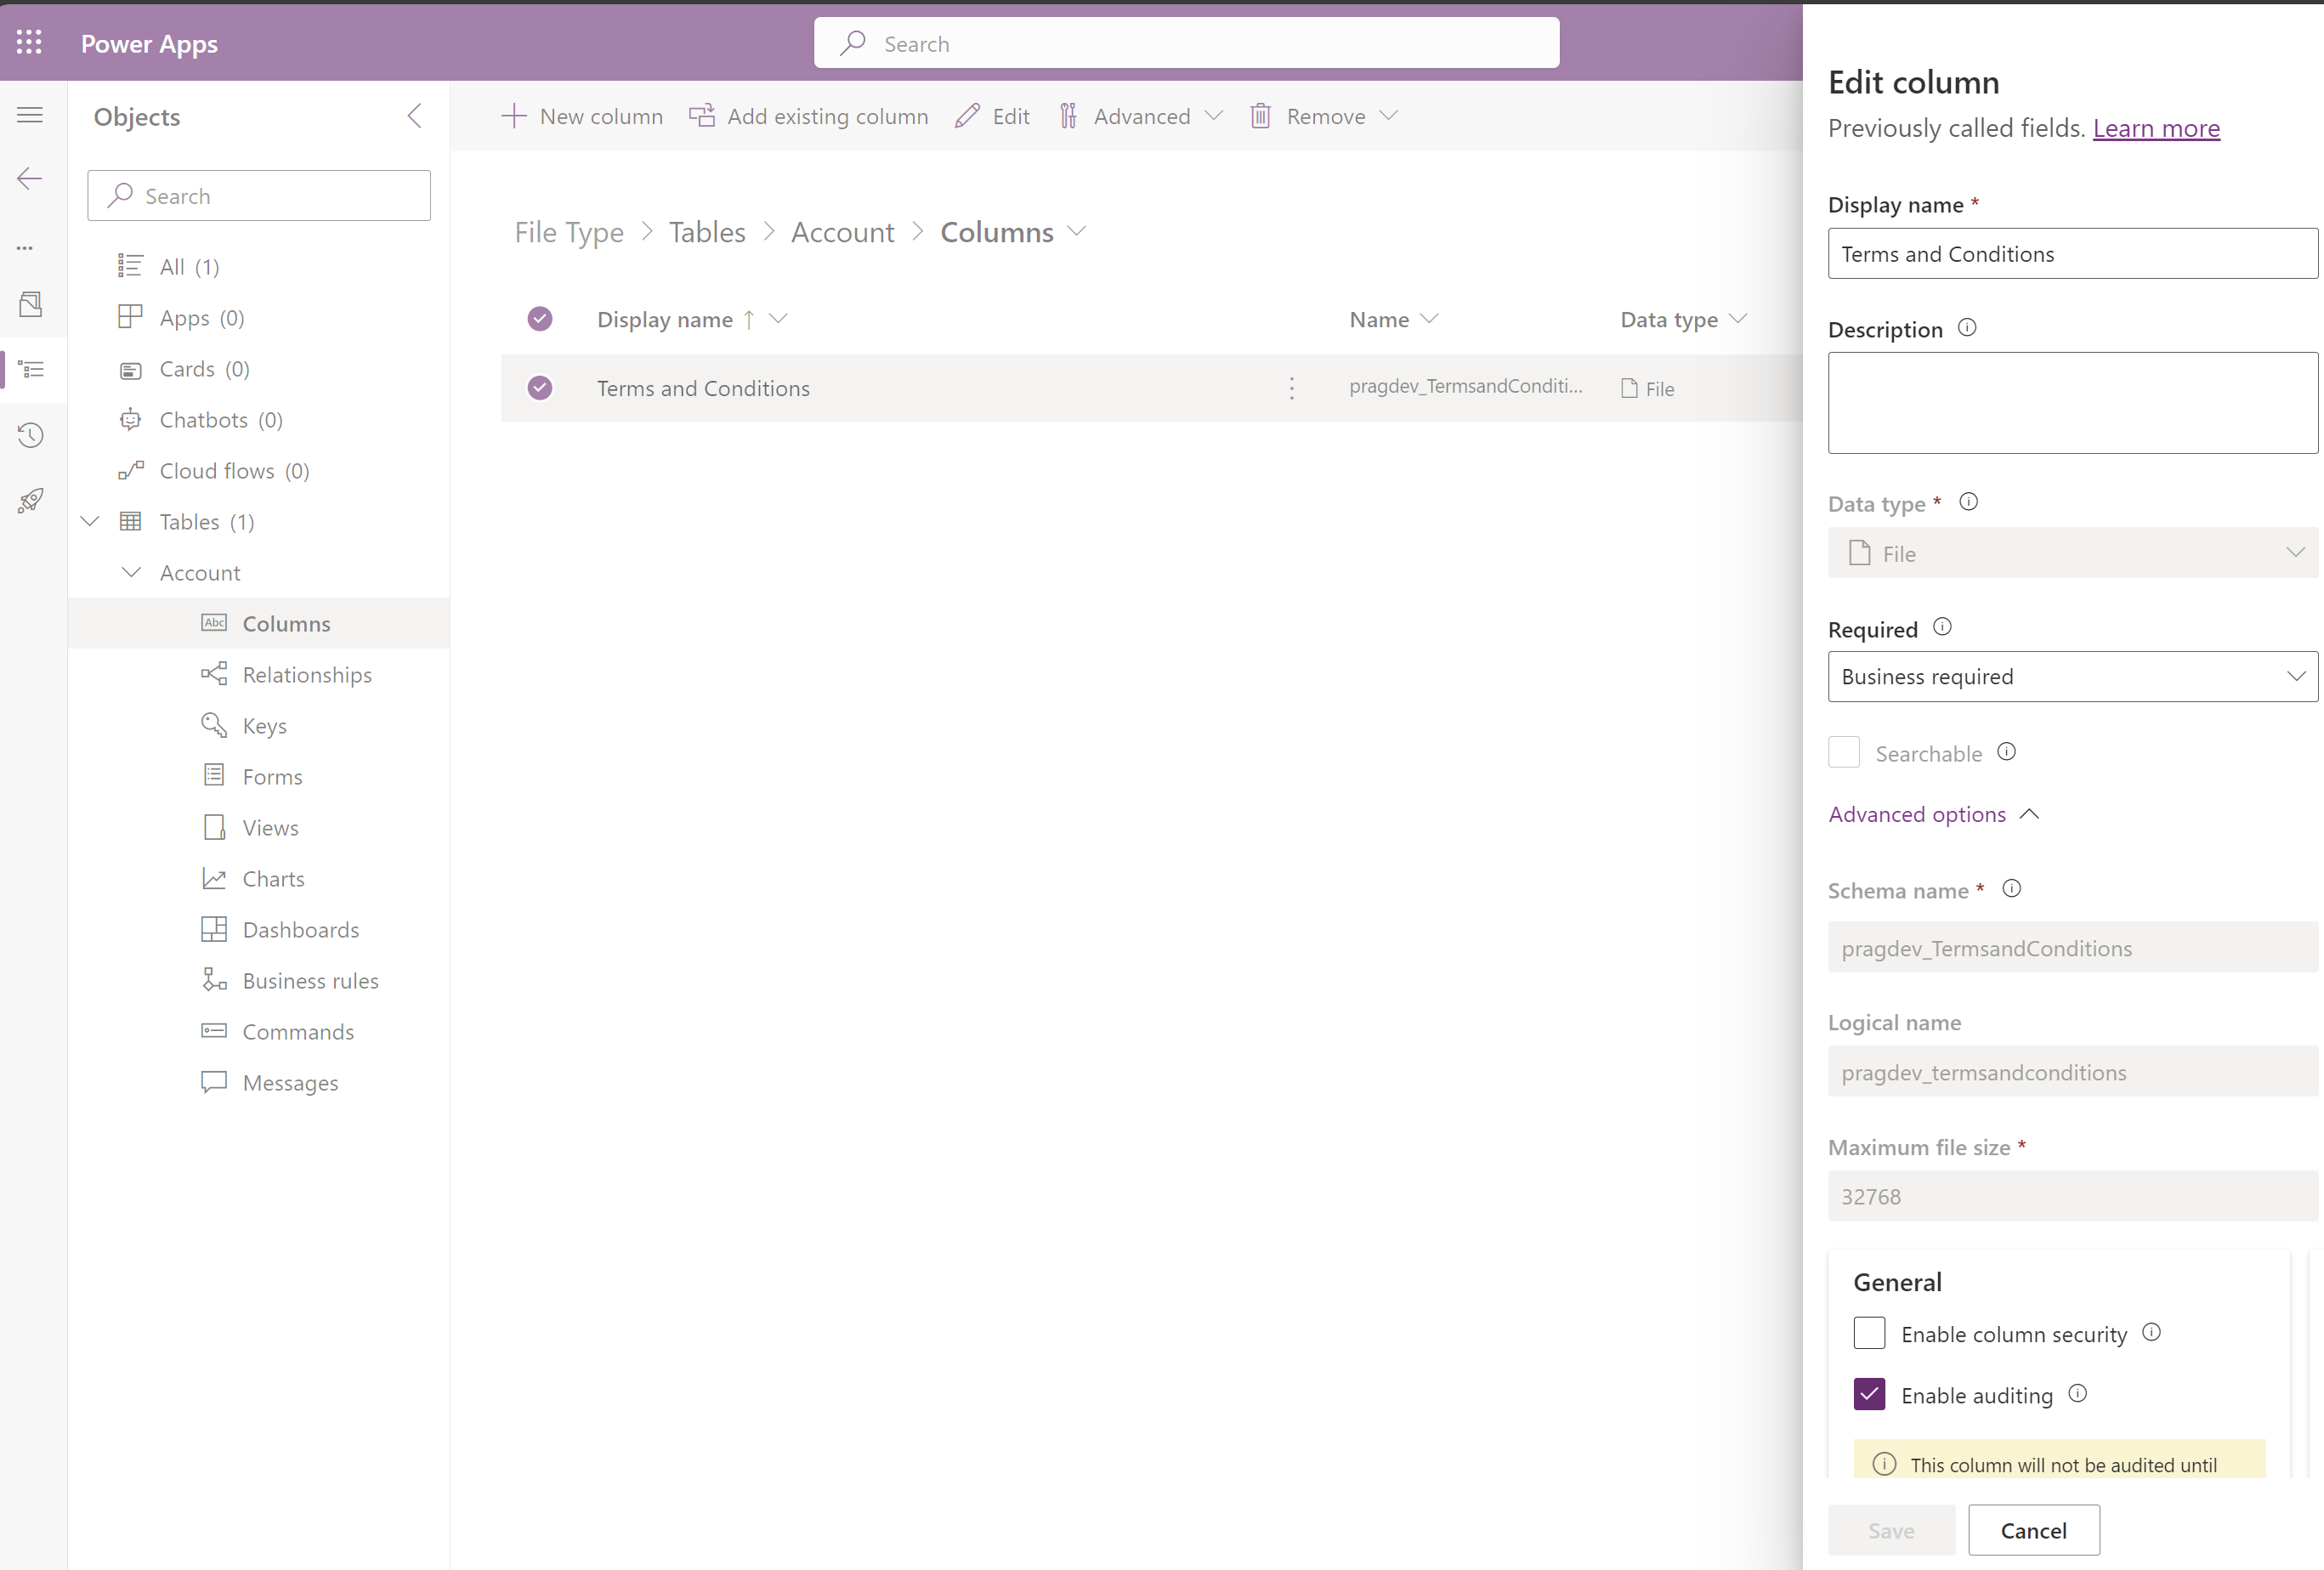2324x1570 pixels.
Task: Open the Learn more link
Action: click(2155, 128)
